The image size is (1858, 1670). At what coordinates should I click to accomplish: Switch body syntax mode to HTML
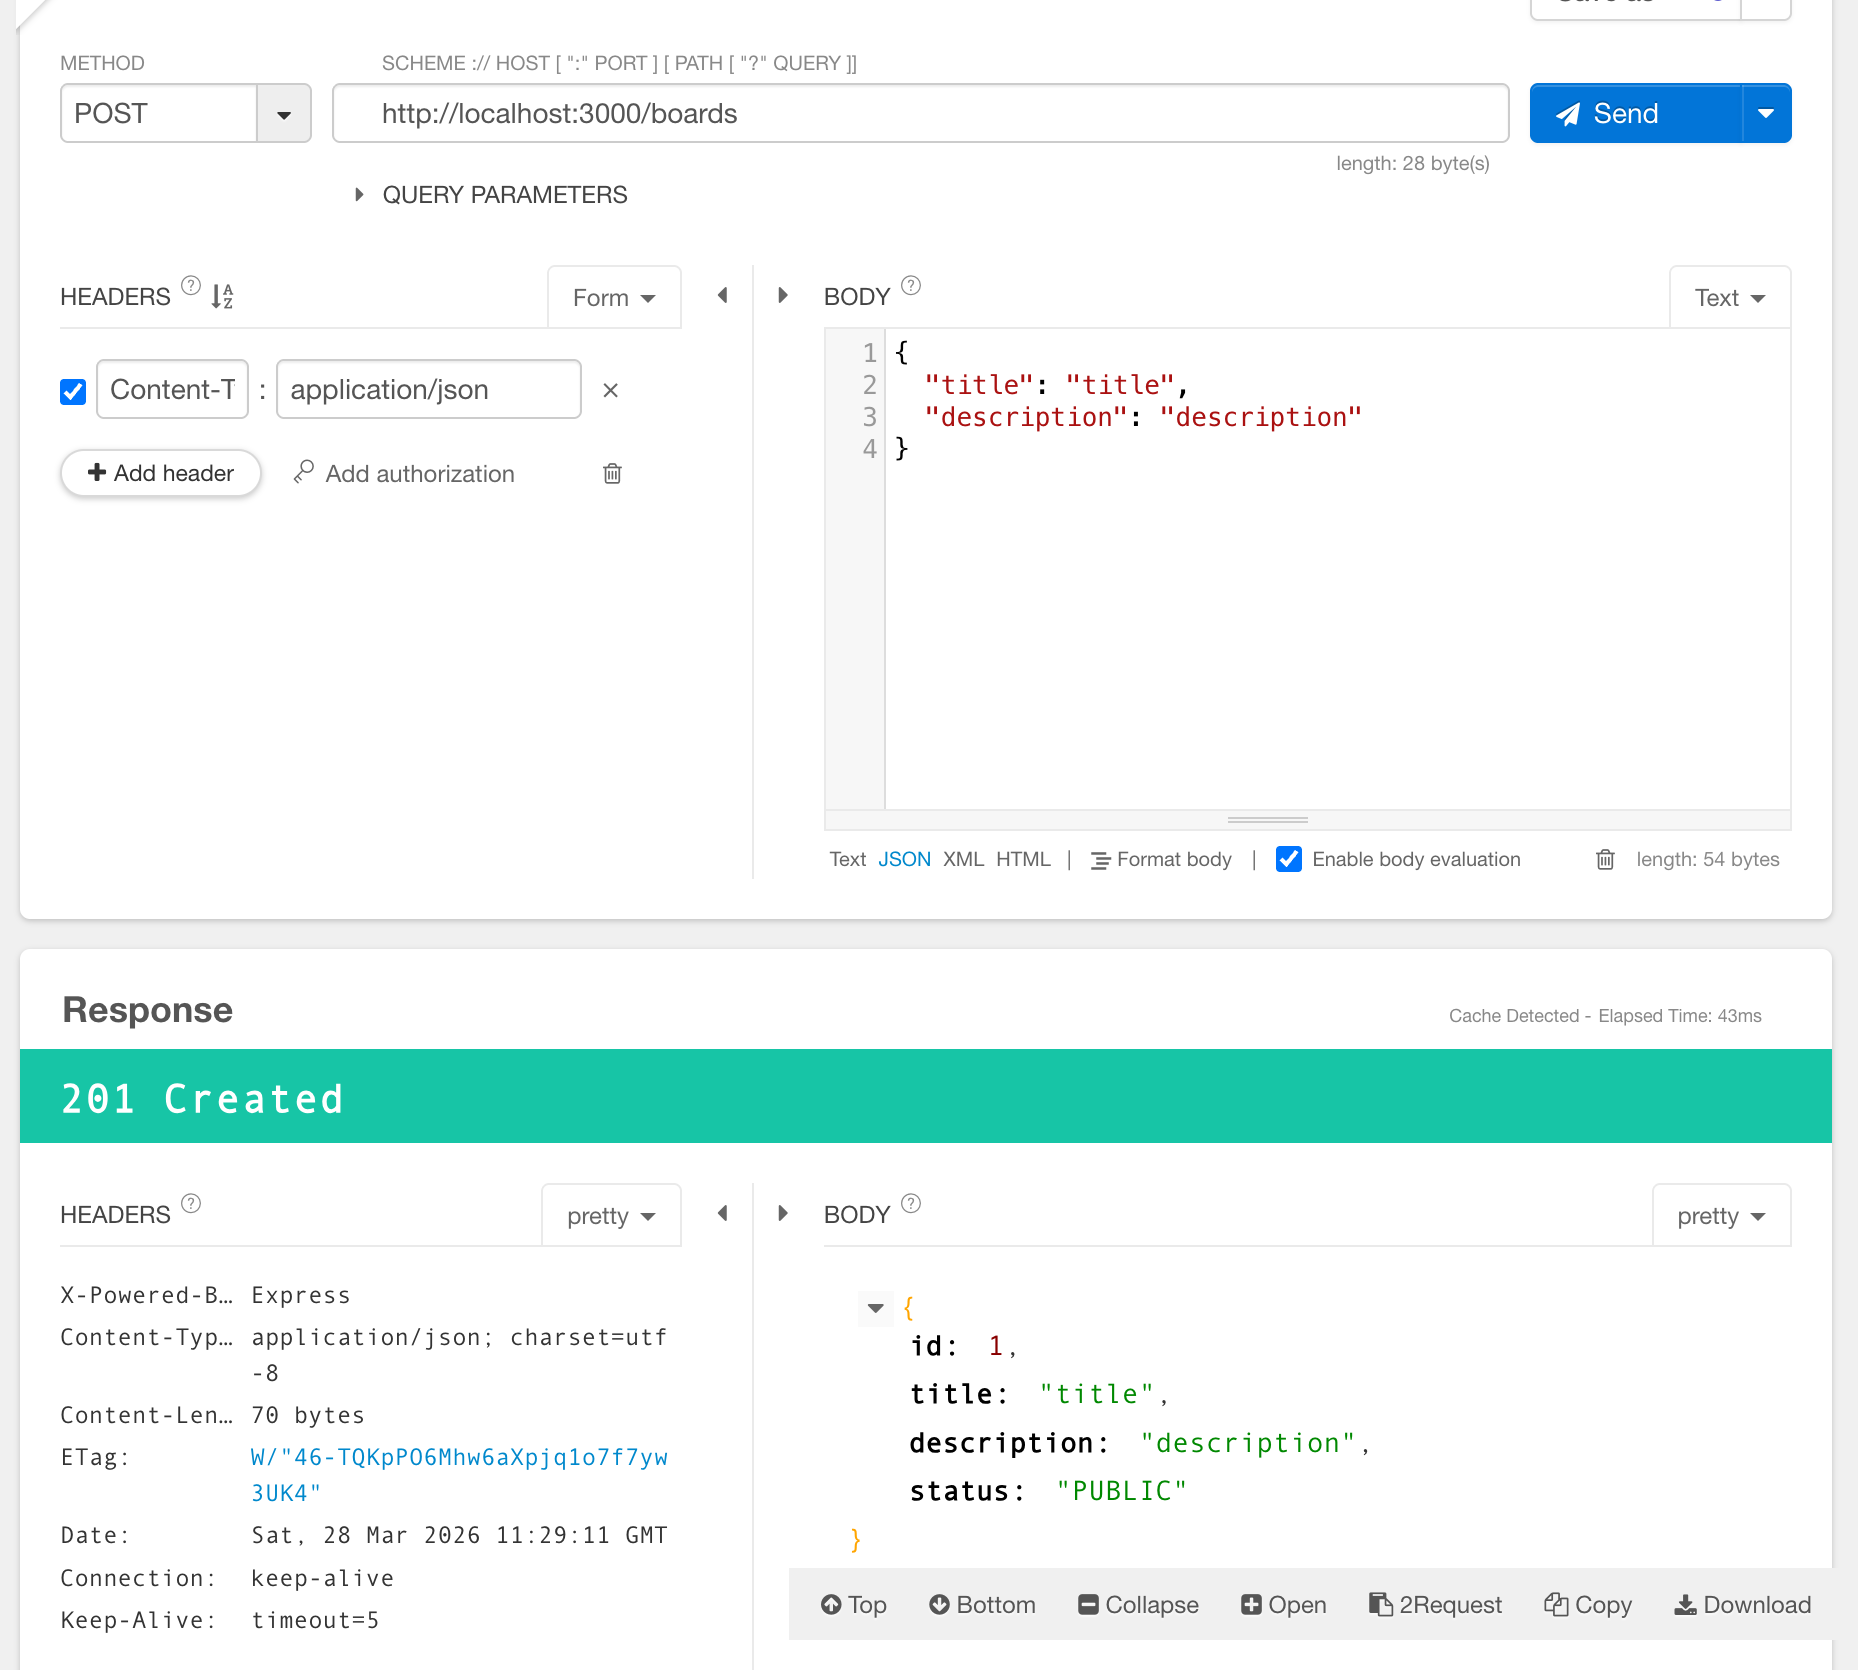[x=1023, y=859]
